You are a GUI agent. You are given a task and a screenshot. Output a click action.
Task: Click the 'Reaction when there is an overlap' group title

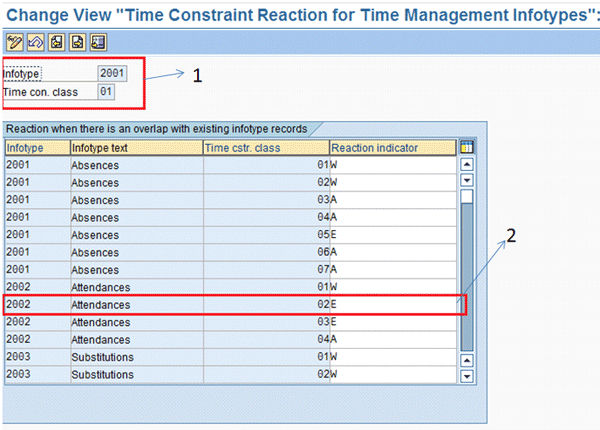pos(157,129)
